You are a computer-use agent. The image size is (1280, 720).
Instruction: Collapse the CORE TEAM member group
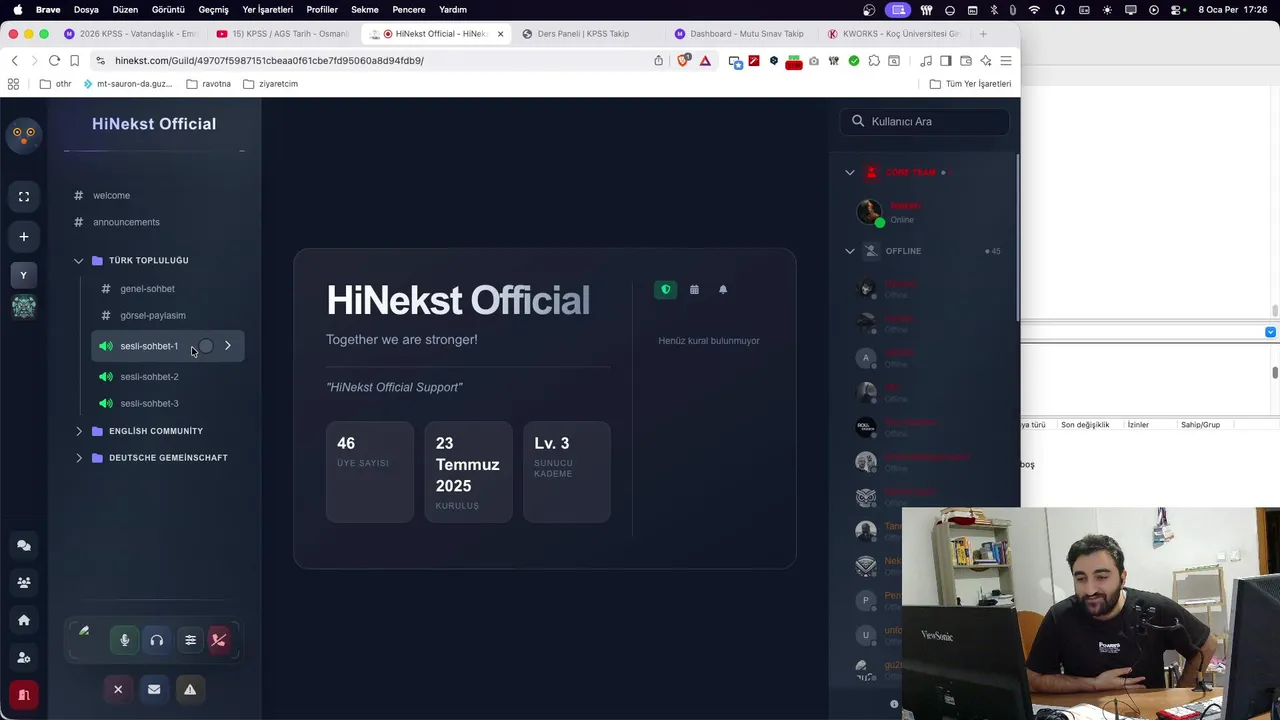(850, 172)
